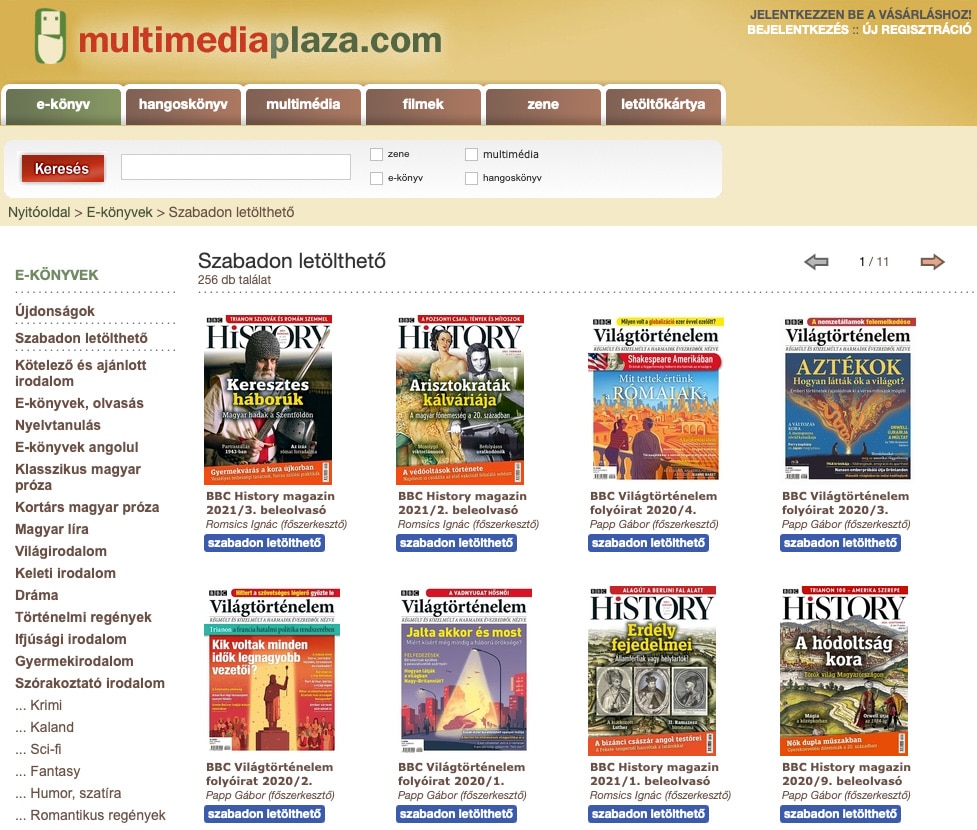Click the previous page arrow icon
The height and width of the screenshot is (830, 977).
816,262
